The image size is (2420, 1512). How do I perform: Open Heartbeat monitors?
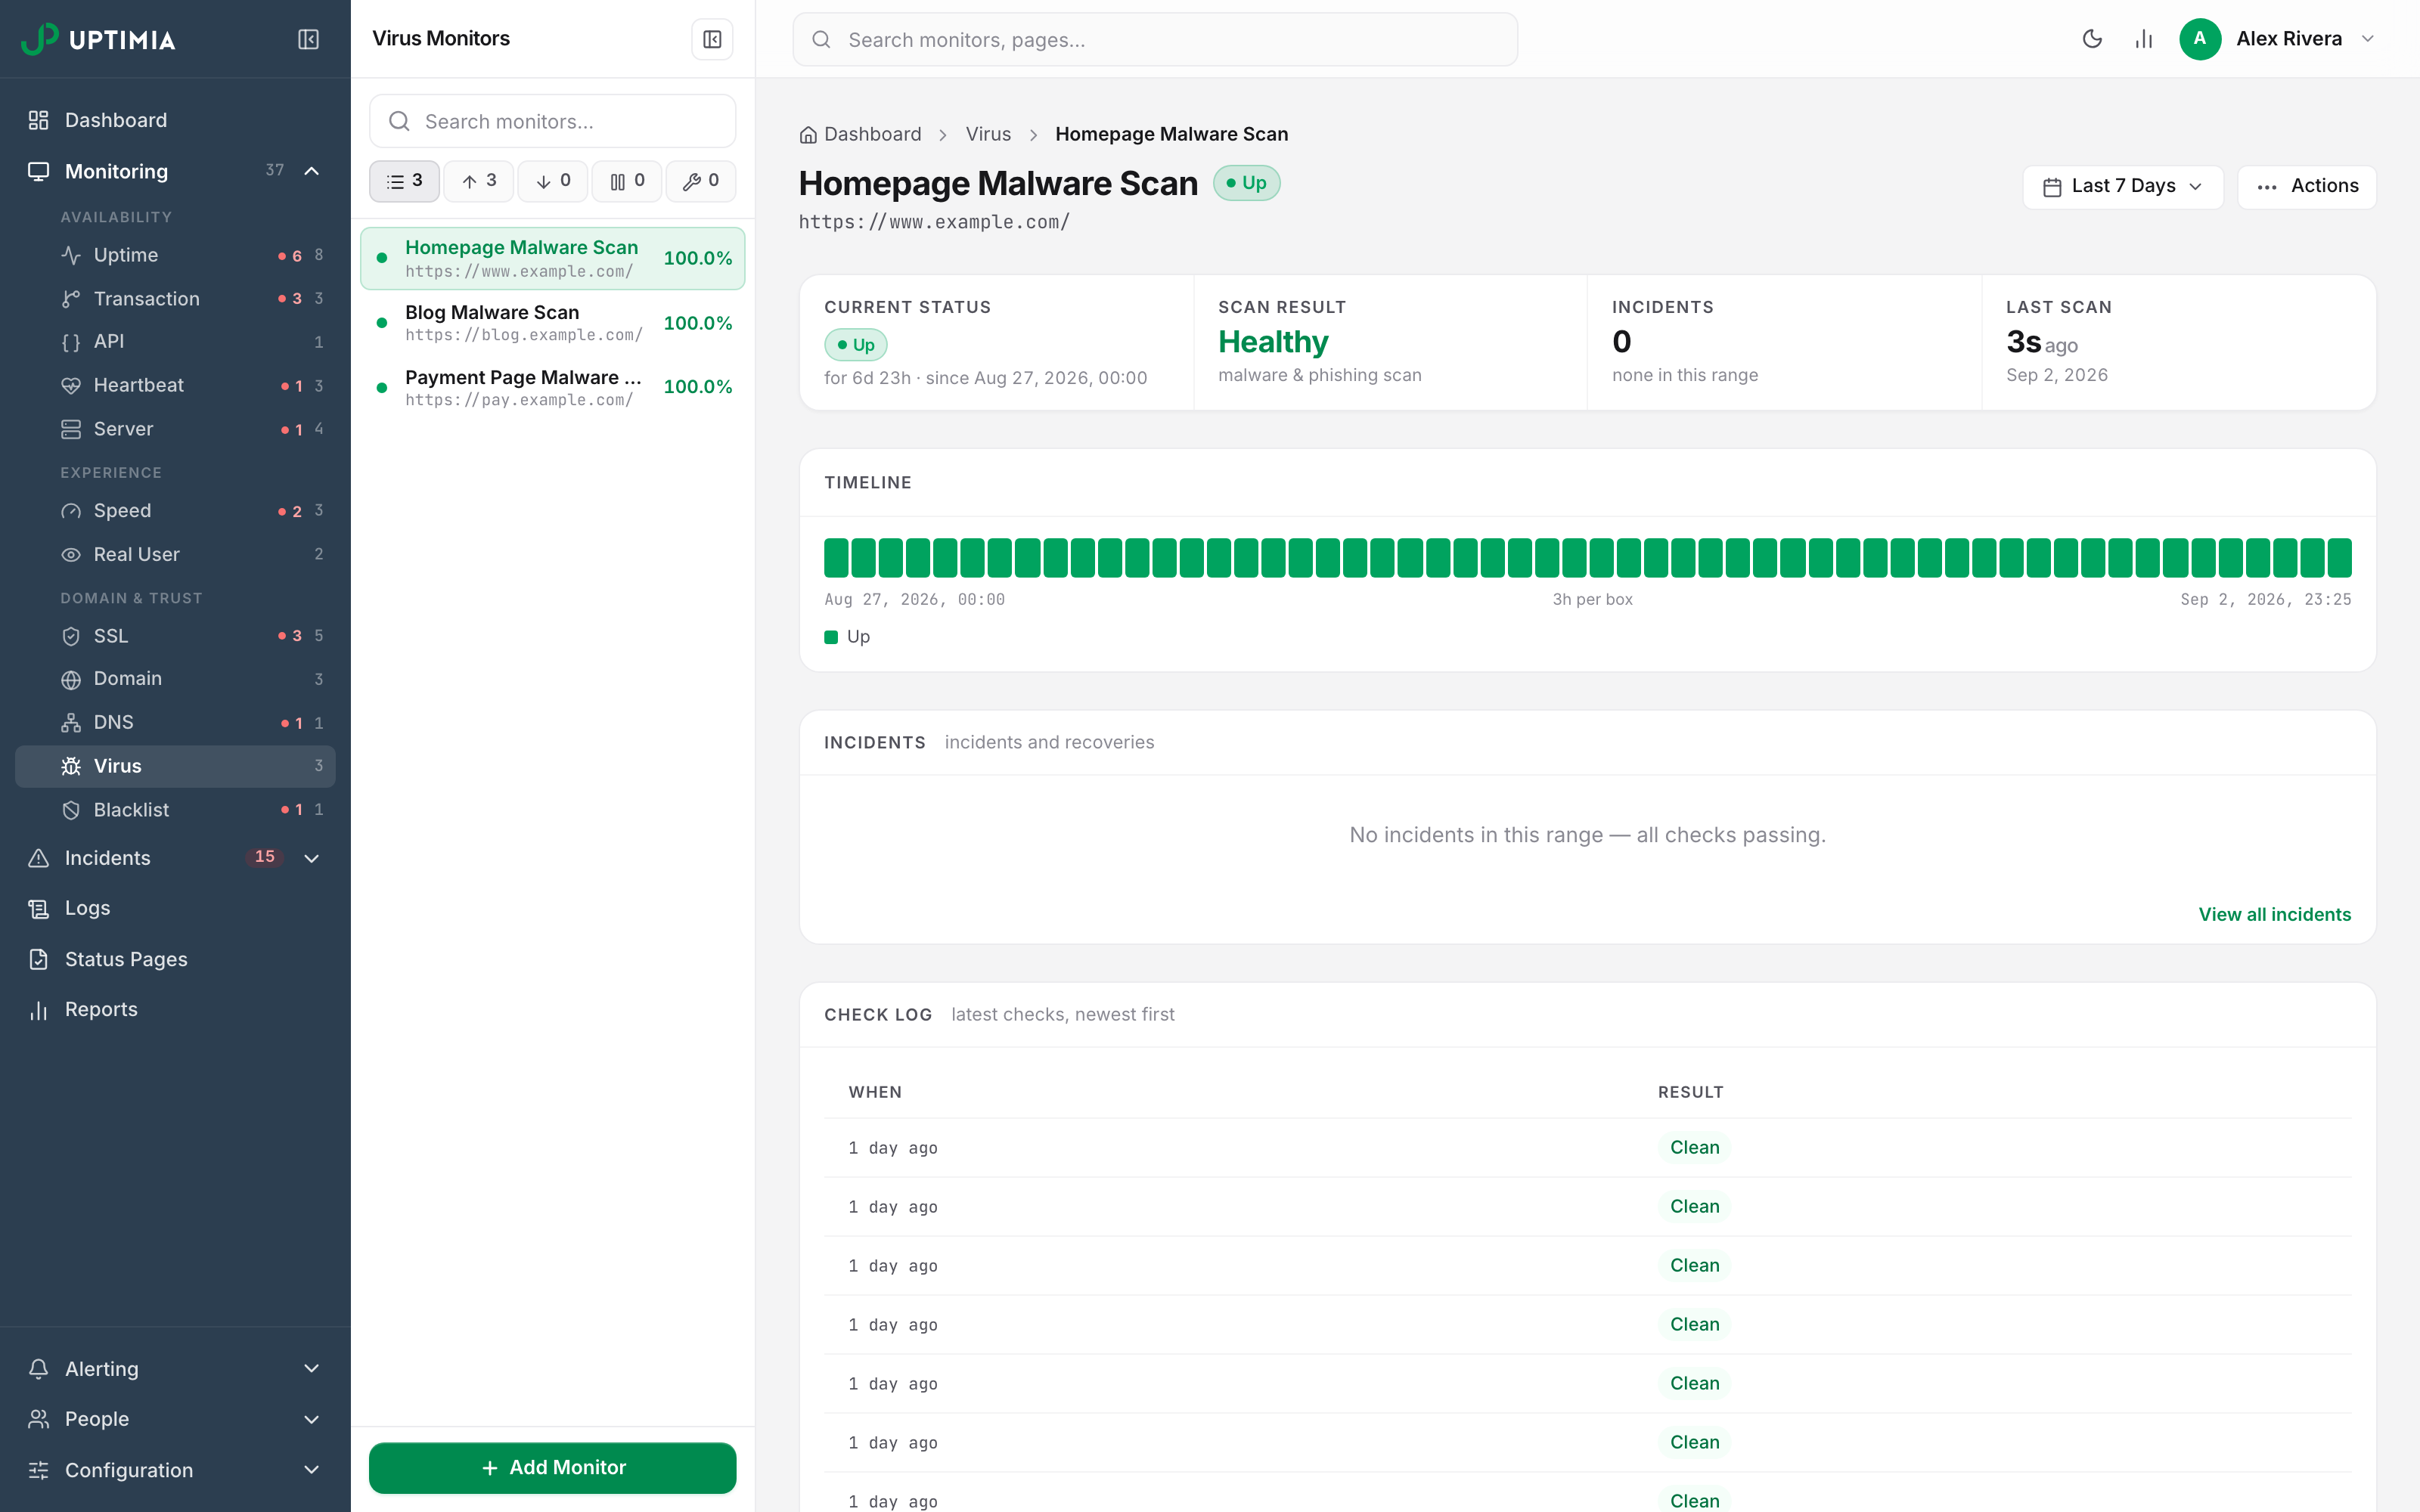pyautogui.click(x=175, y=386)
